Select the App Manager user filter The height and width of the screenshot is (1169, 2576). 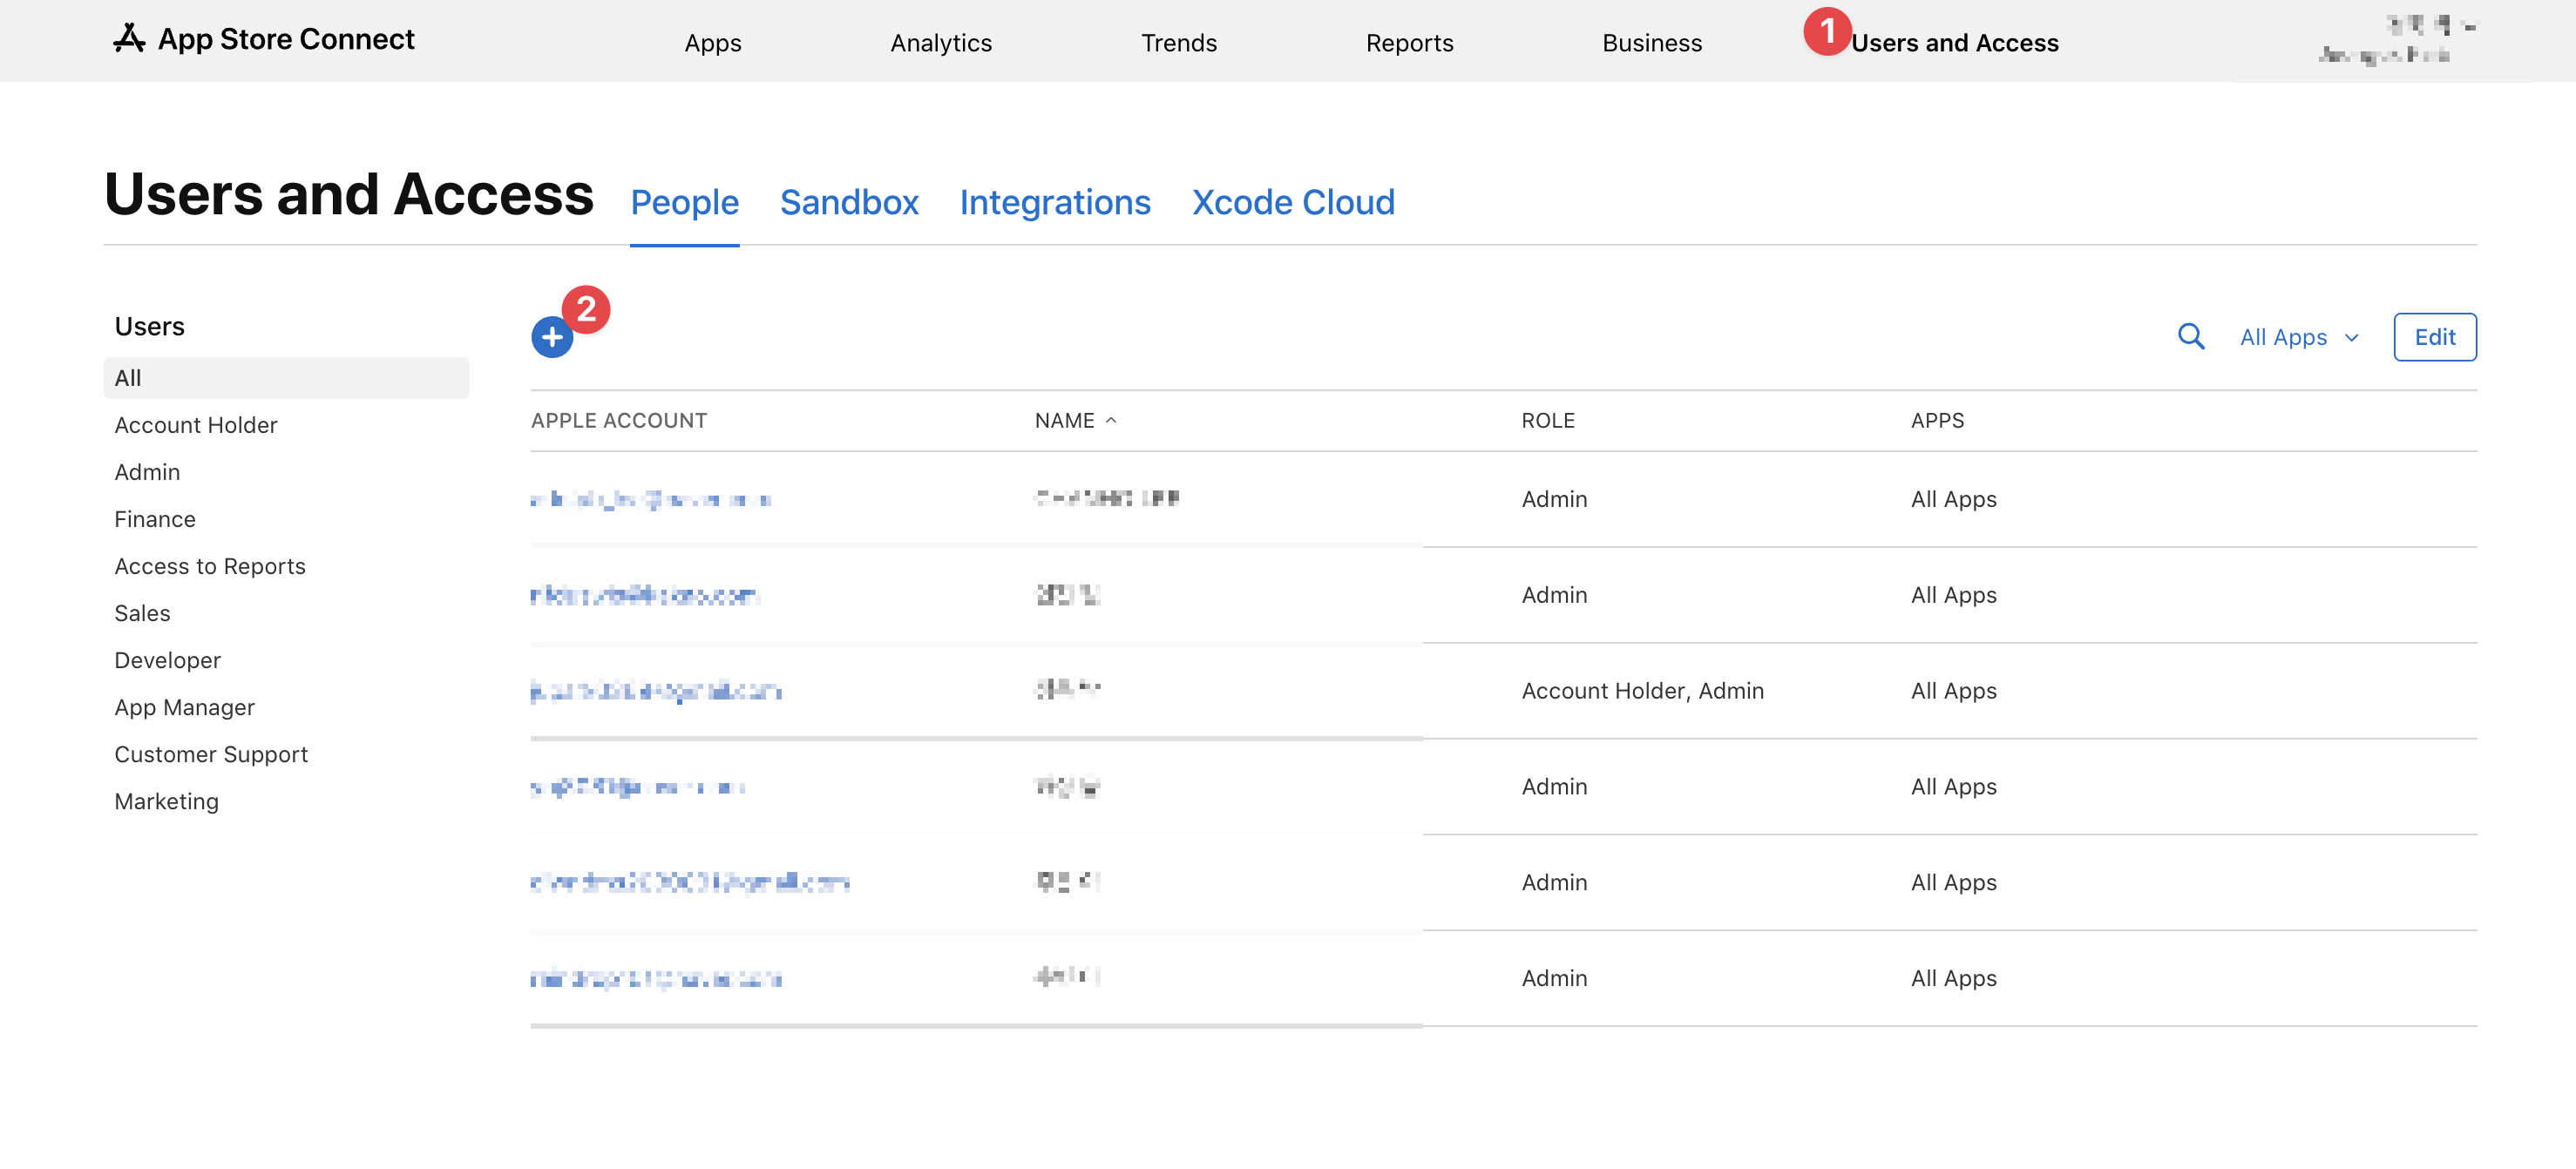184,707
